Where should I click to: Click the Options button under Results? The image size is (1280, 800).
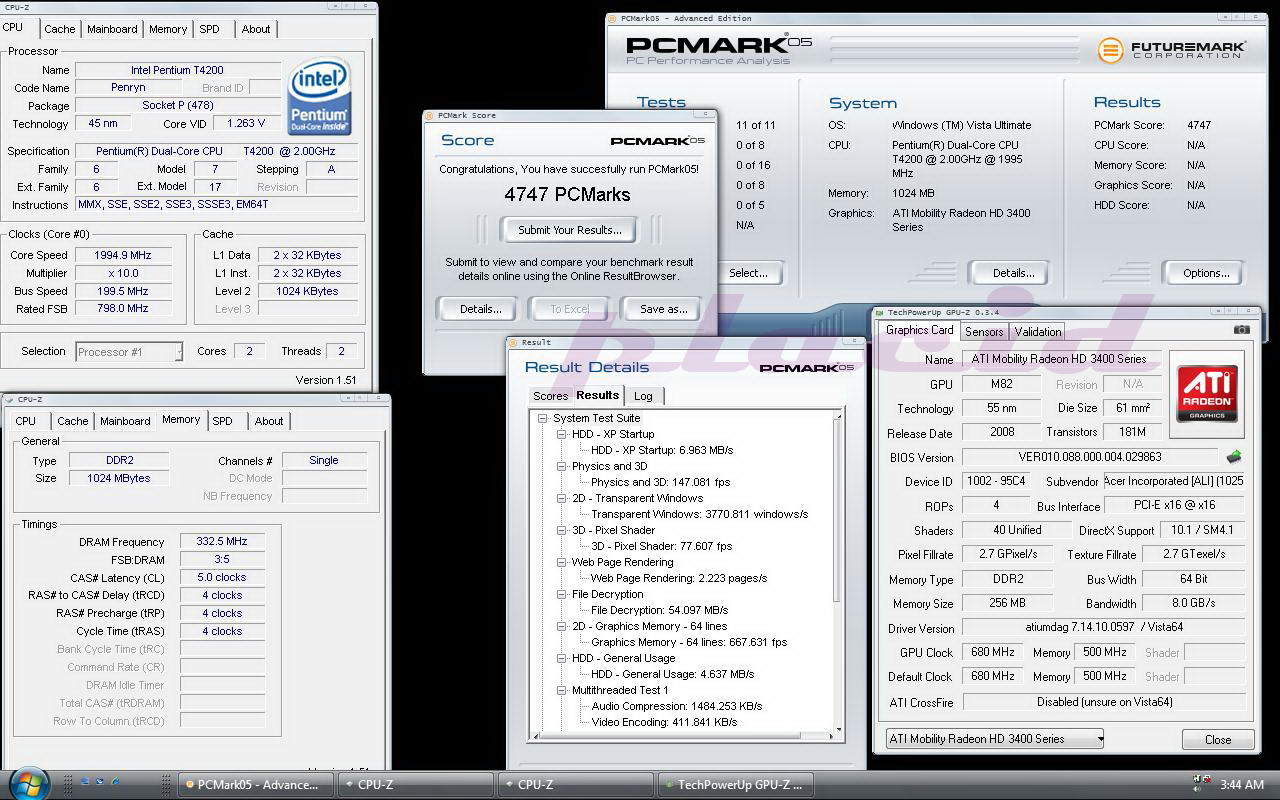tap(1206, 273)
